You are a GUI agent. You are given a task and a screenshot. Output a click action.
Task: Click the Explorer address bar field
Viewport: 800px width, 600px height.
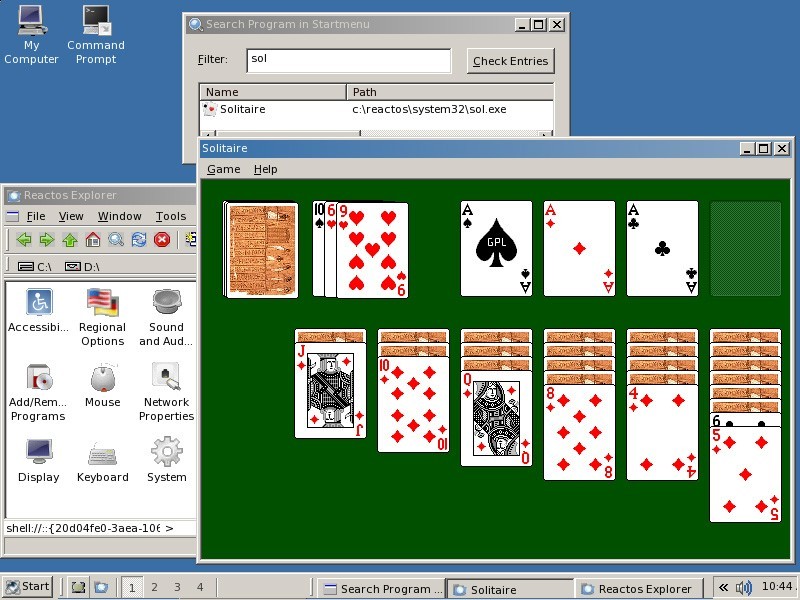pos(83,528)
